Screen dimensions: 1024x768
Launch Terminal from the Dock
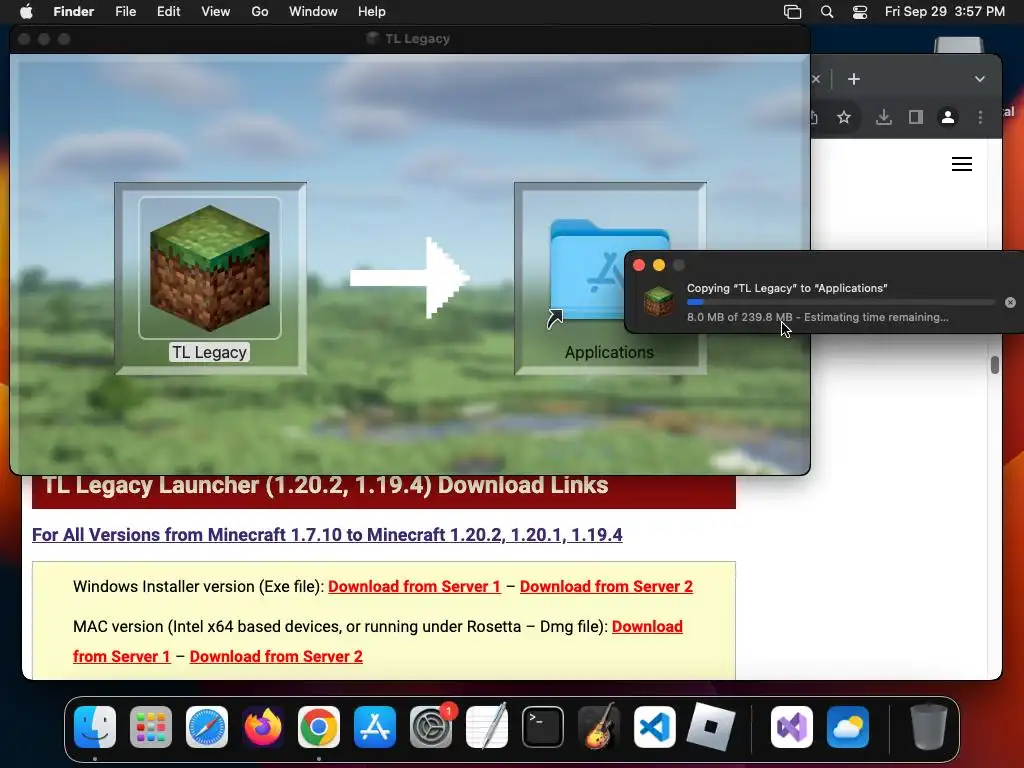(x=543, y=727)
